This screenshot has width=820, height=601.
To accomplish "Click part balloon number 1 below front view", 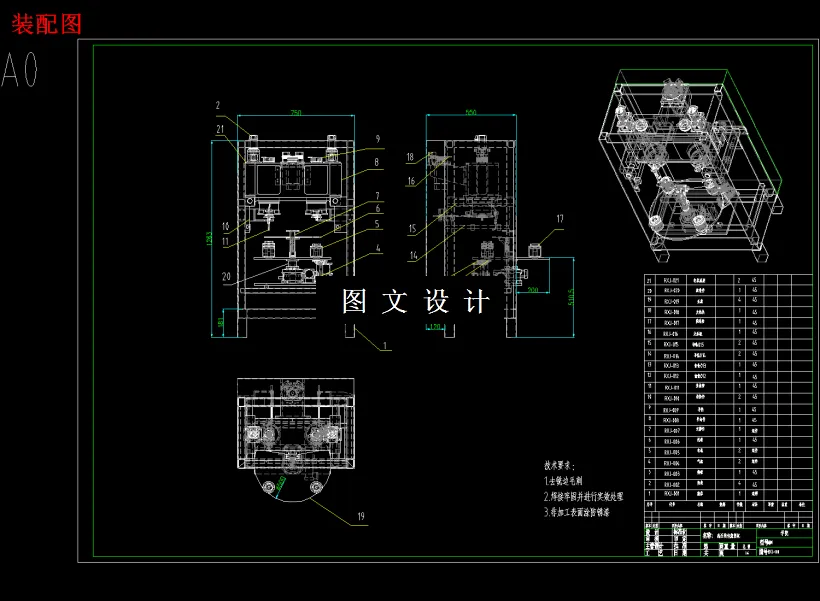I will 385,345.
